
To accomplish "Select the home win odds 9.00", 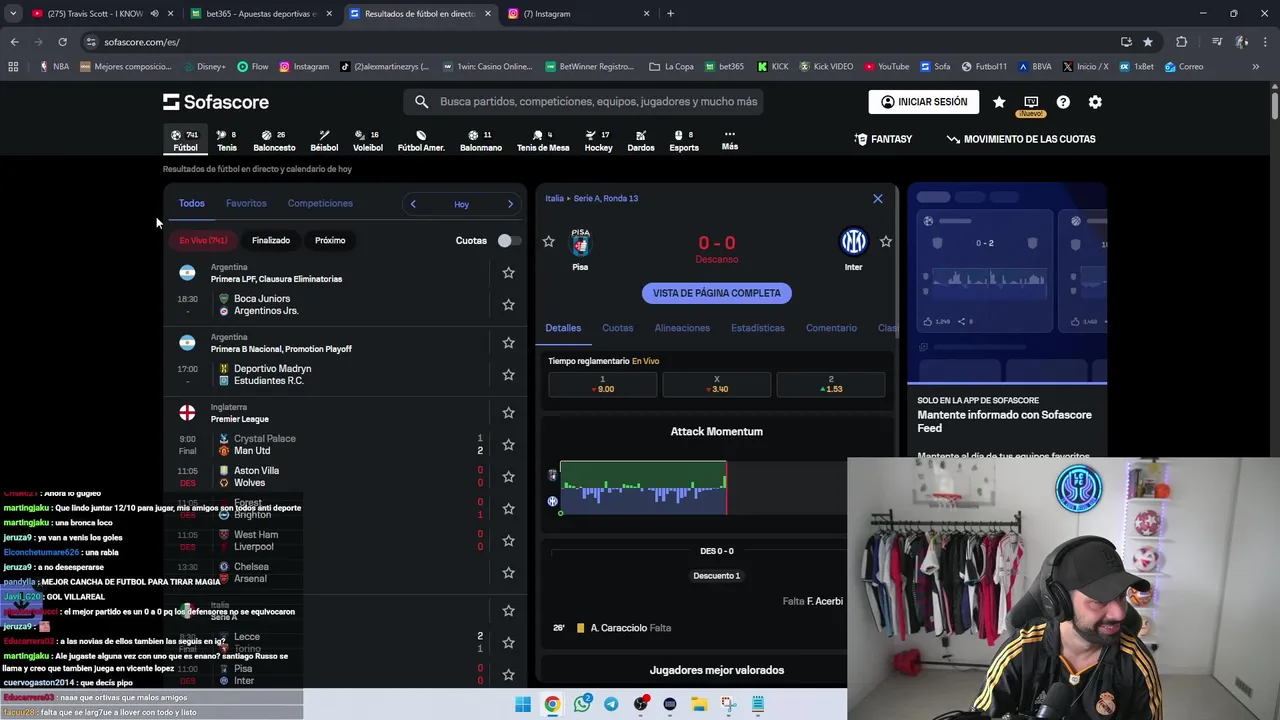I will [x=602, y=384].
